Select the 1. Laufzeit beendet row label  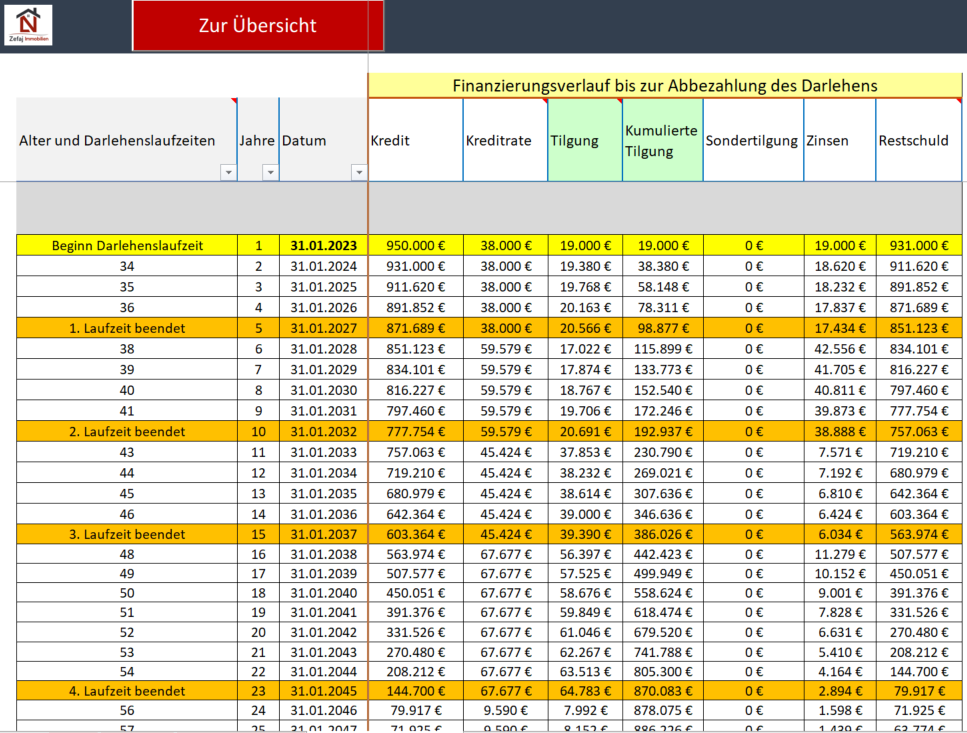[x=127, y=328]
